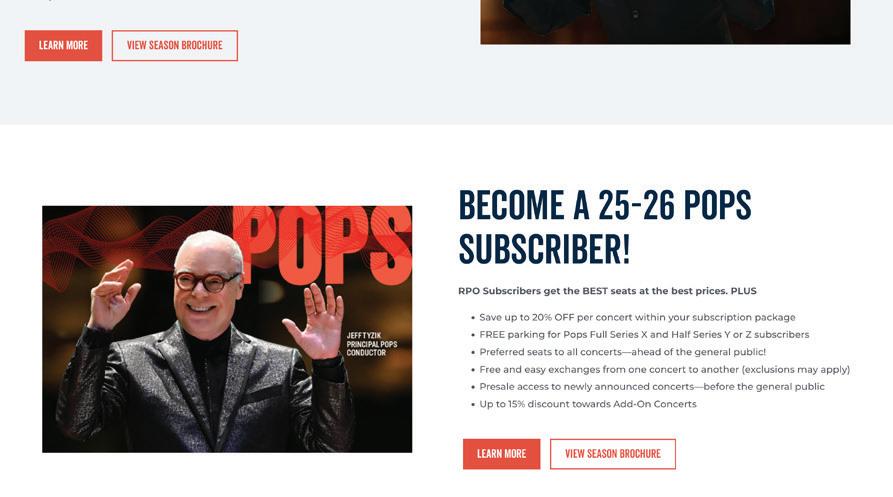Click the 'FREE parking for Pops Full Series' bullet

(x=644, y=335)
